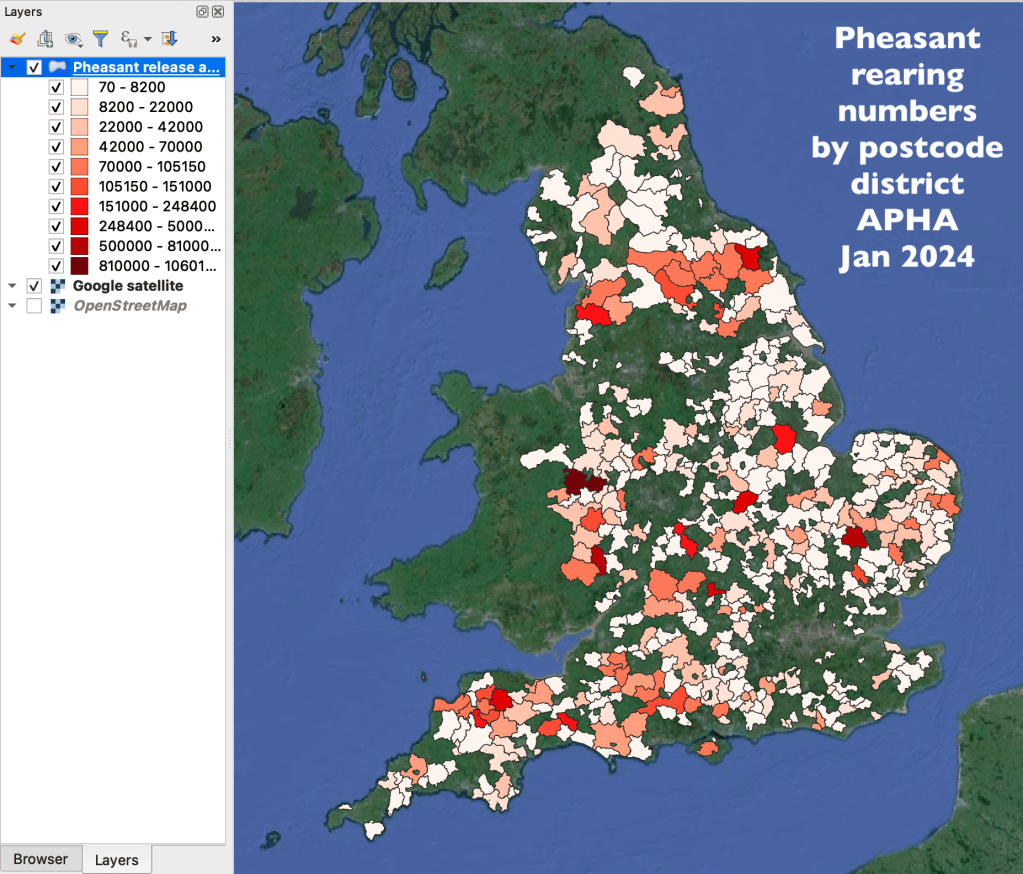Screen dimensions: 1023x874
Task: Open the Manage Map Themes eye icon
Action: click(x=73, y=39)
